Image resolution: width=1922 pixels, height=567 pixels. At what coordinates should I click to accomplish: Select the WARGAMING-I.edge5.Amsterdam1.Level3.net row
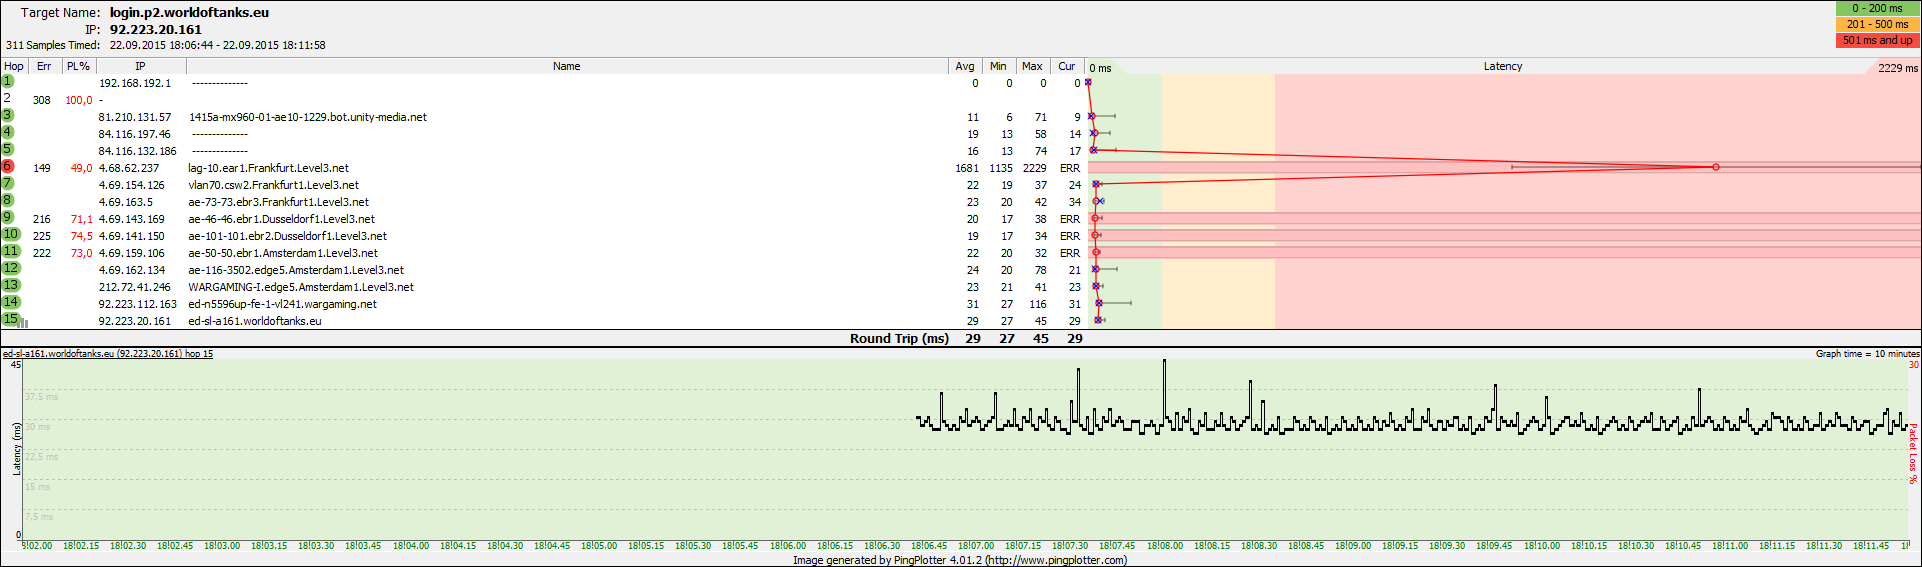(301, 287)
